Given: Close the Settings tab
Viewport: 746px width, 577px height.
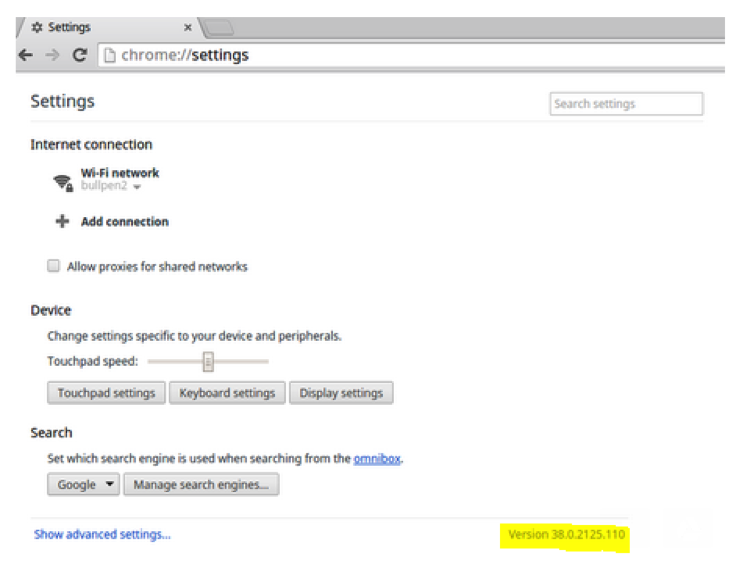Looking at the screenshot, I should click(187, 27).
